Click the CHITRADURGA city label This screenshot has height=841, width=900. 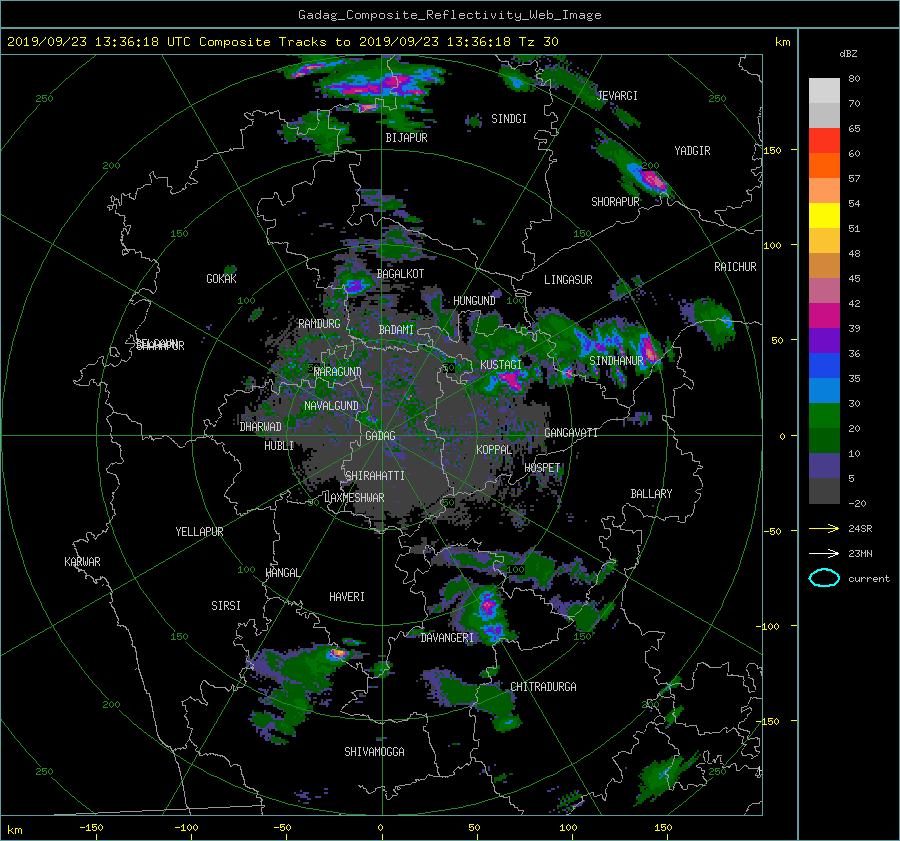pyautogui.click(x=543, y=687)
